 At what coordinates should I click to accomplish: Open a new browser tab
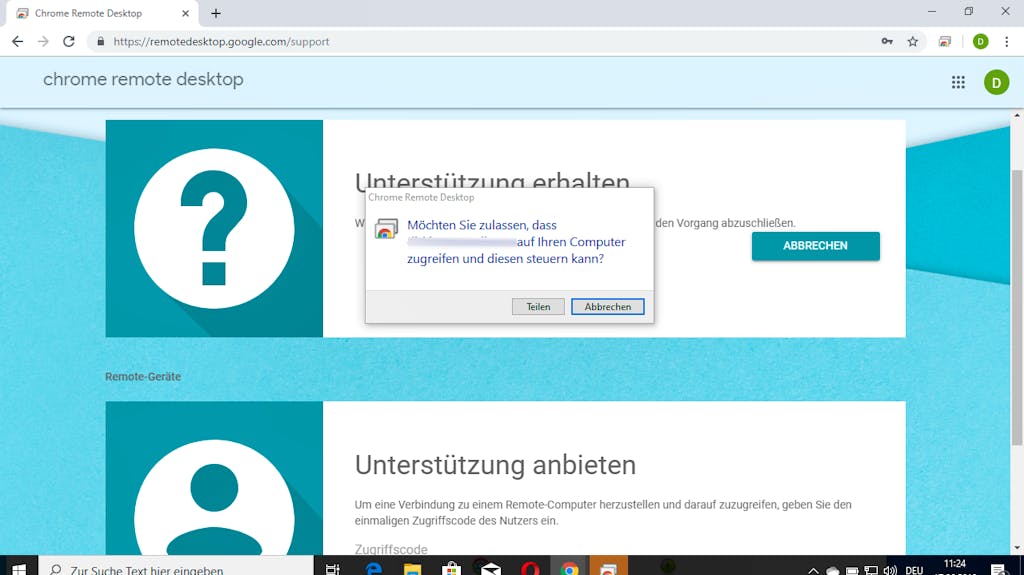click(x=216, y=13)
